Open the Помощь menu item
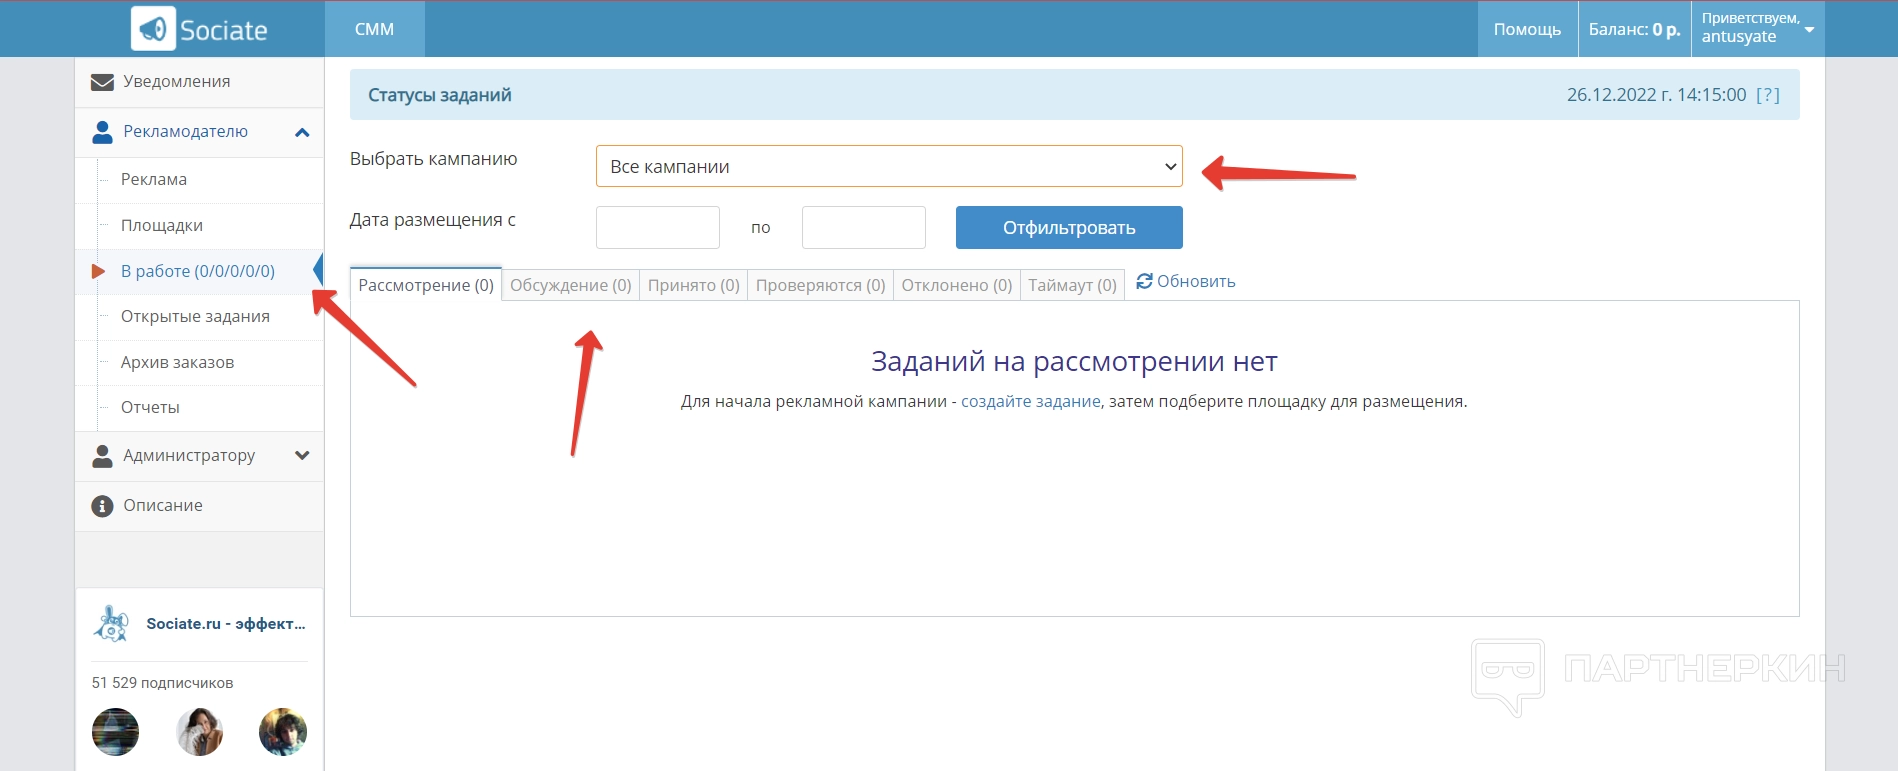The height and width of the screenshot is (771, 1898). click(1527, 29)
